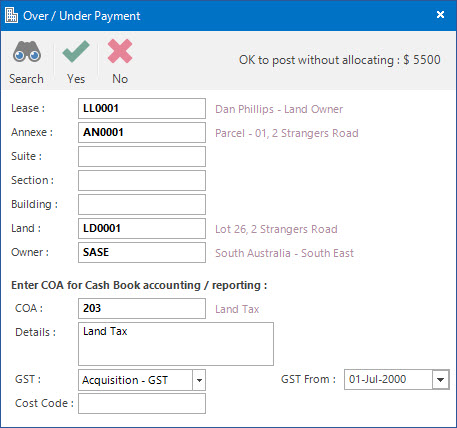Click the empty Building input field

pos(142,204)
